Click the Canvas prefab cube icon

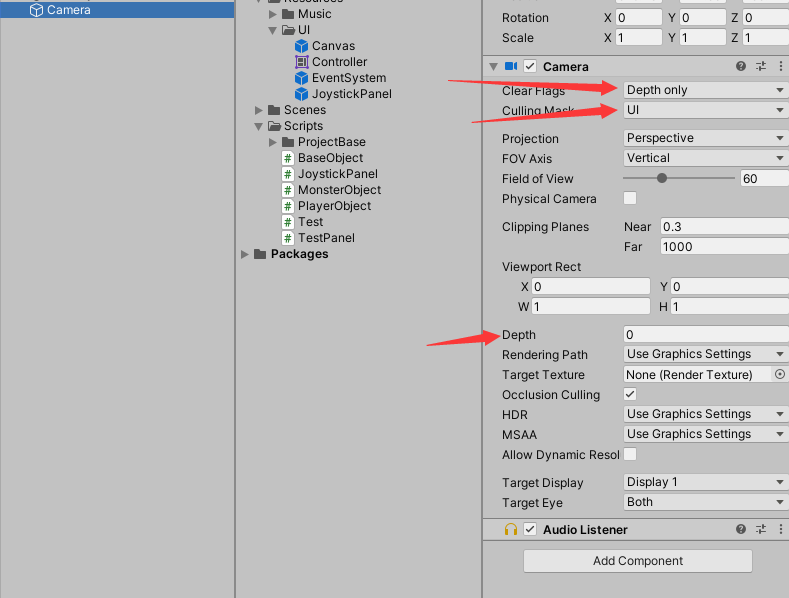301,46
